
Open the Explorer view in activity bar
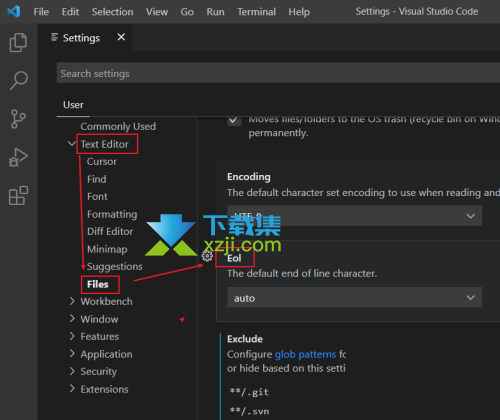[x=18, y=42]
